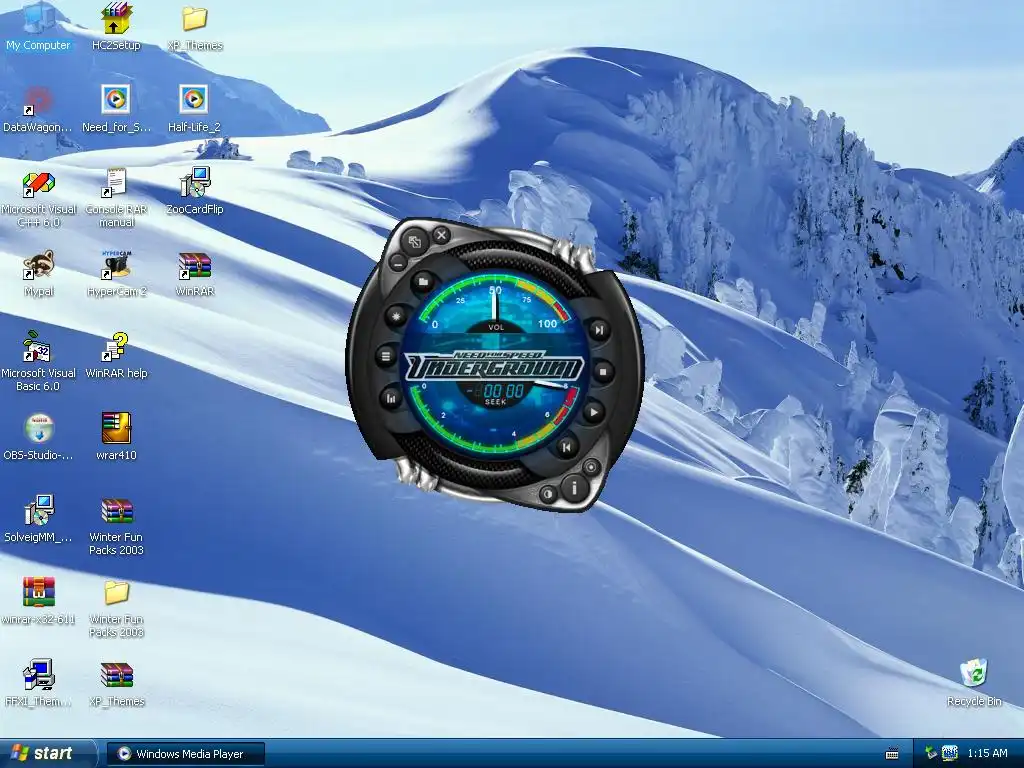Viewport: 1024px width, 768px height.
Task: Play the track in the Underground skin player
Action: coord(593,412)
